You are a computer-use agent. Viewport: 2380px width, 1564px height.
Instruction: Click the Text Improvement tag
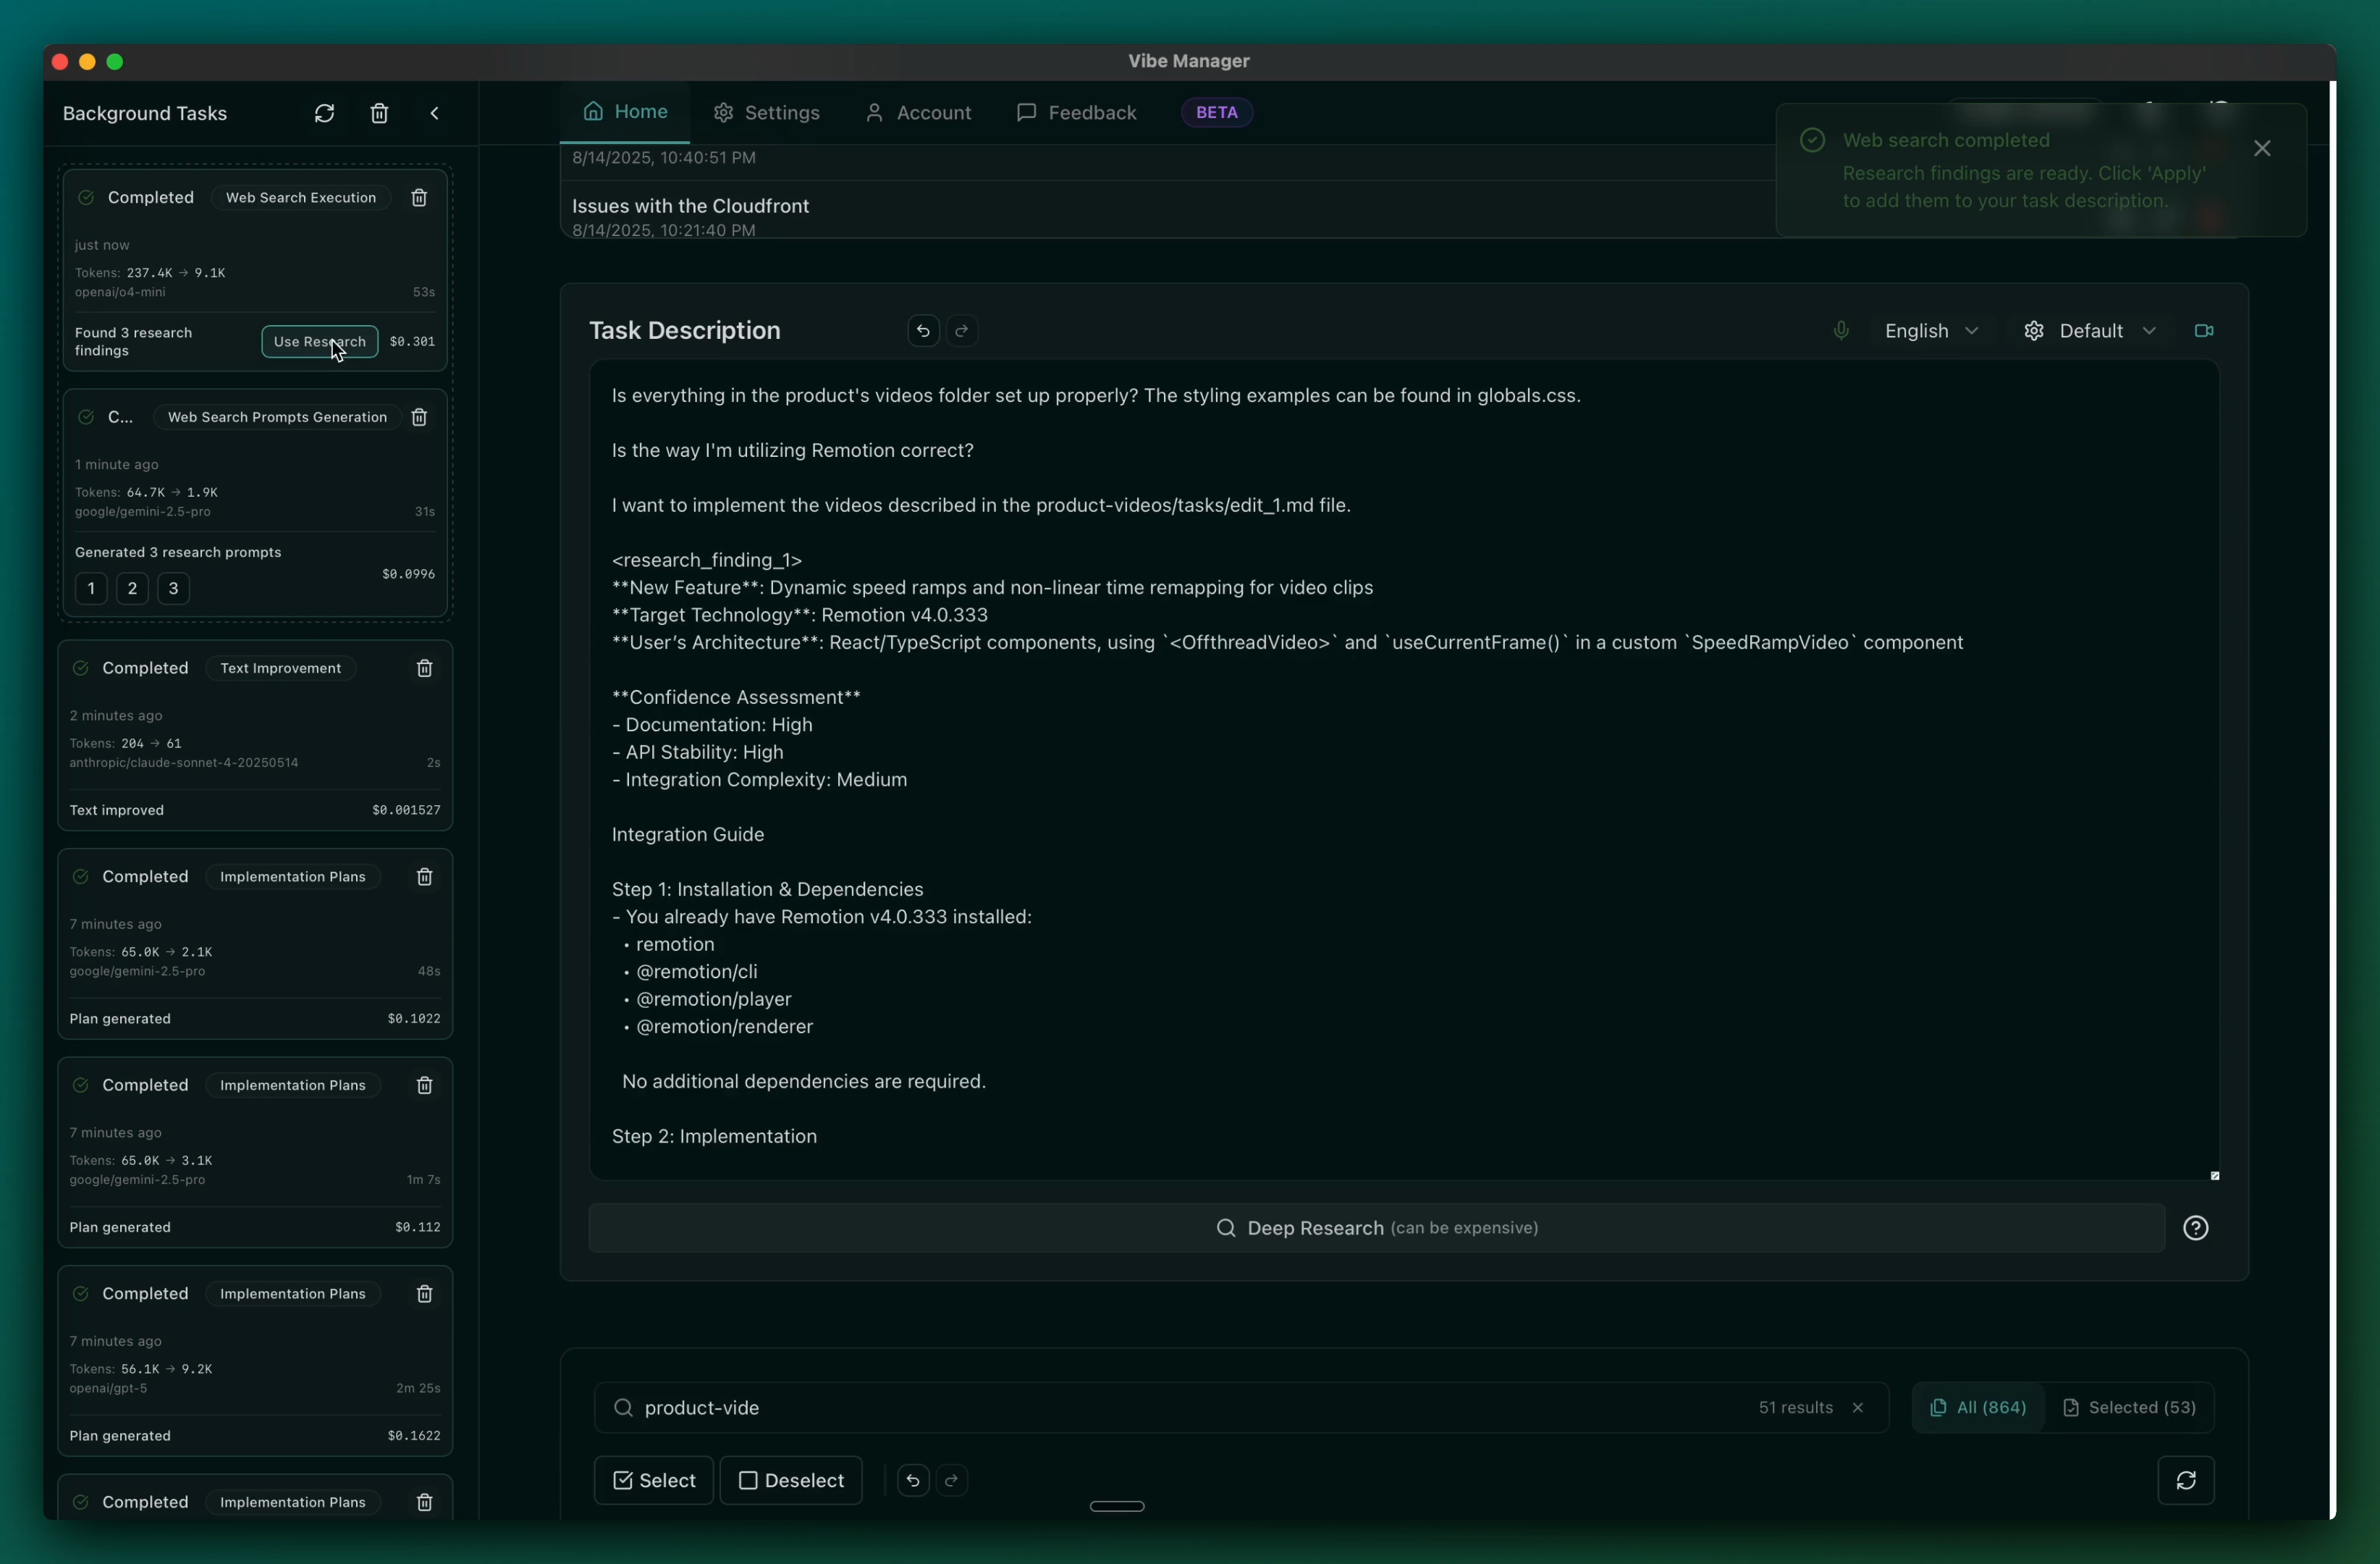point(280,668)
